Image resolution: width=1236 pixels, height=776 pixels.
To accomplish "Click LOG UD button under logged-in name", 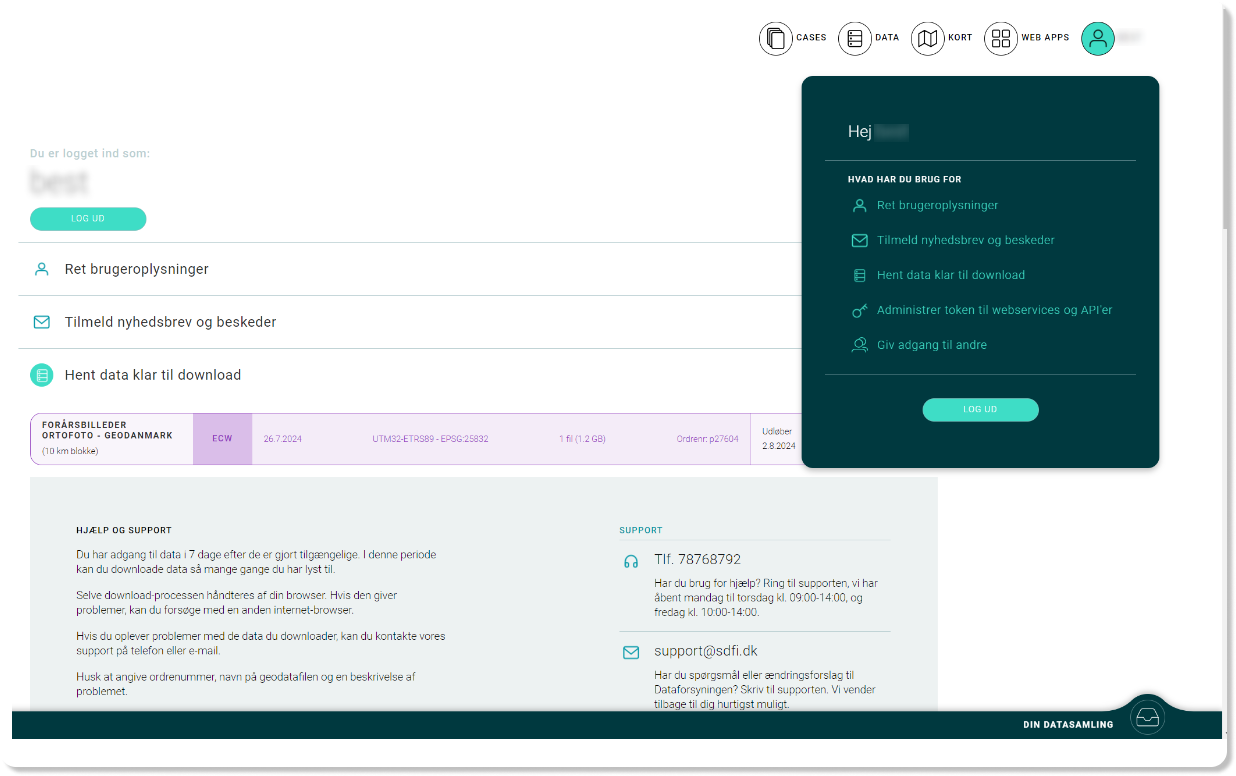I will [x=88, y=219].
